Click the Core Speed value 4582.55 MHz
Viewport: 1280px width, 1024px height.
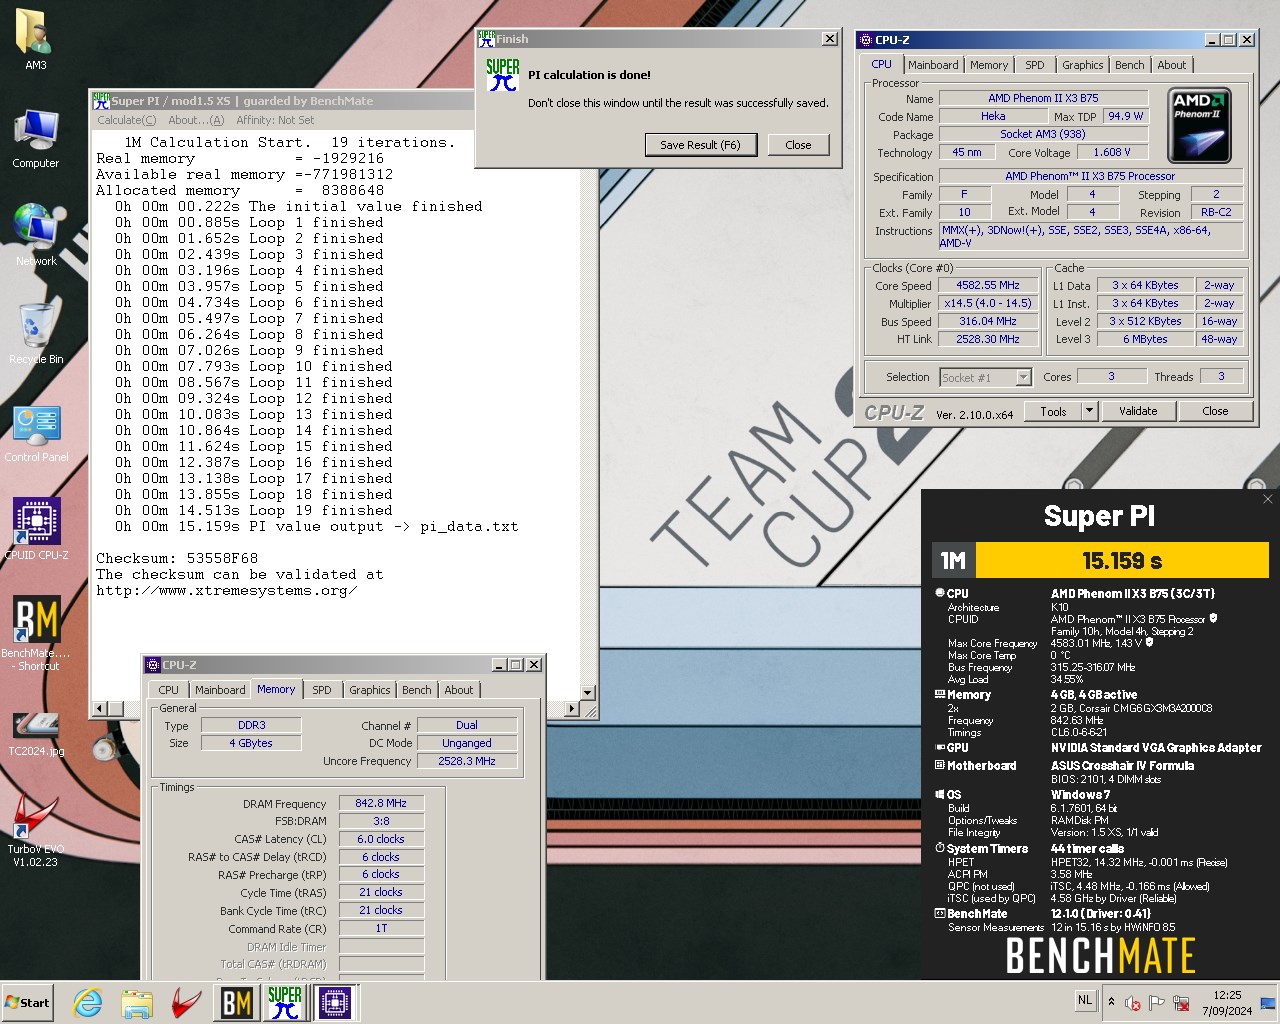[988, 285]
